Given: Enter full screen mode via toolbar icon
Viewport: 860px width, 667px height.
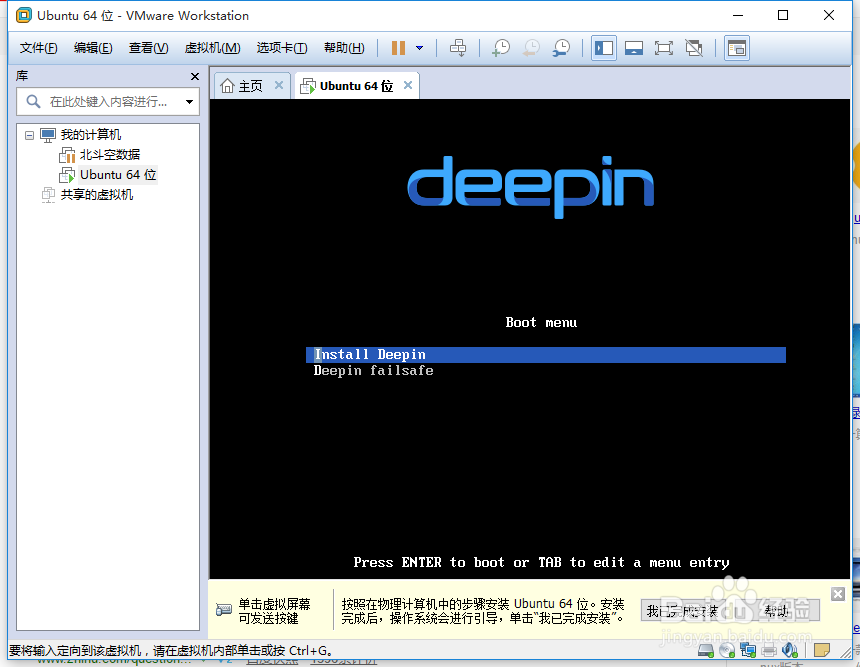Looking at the screenshot, I should pyautogui.click(x=663, y=47).
